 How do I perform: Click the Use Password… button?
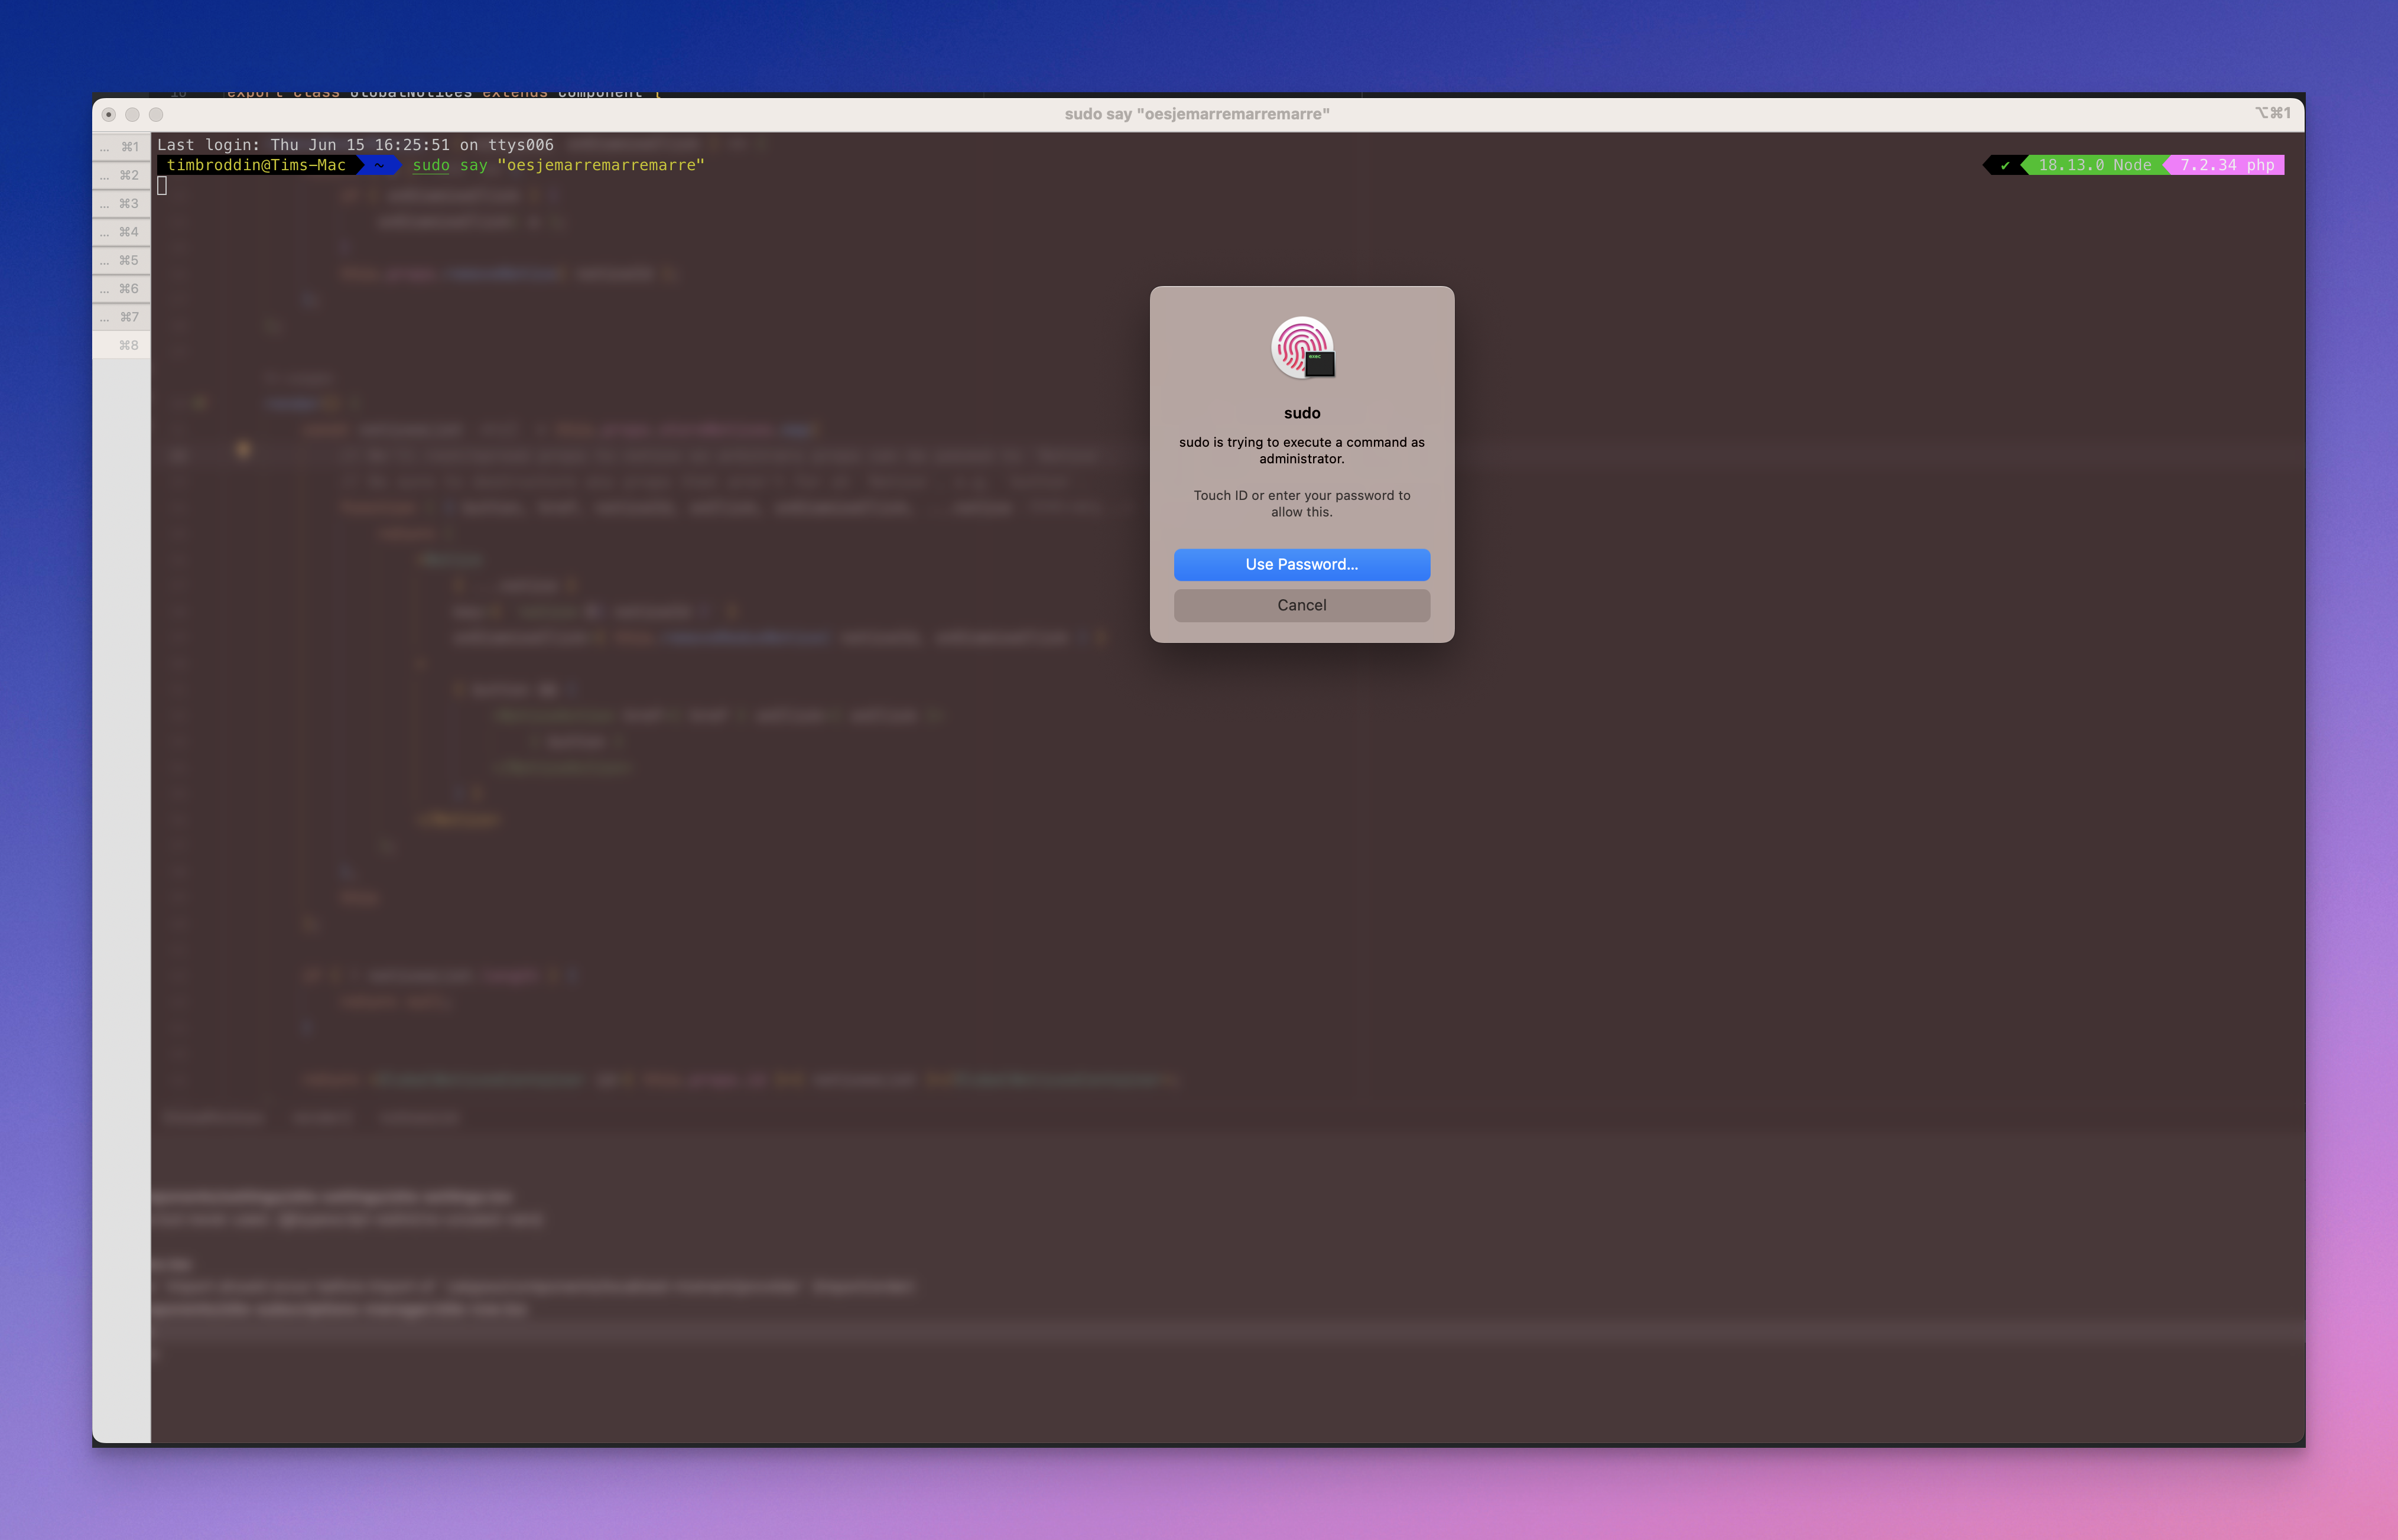tap(1301, 564)
